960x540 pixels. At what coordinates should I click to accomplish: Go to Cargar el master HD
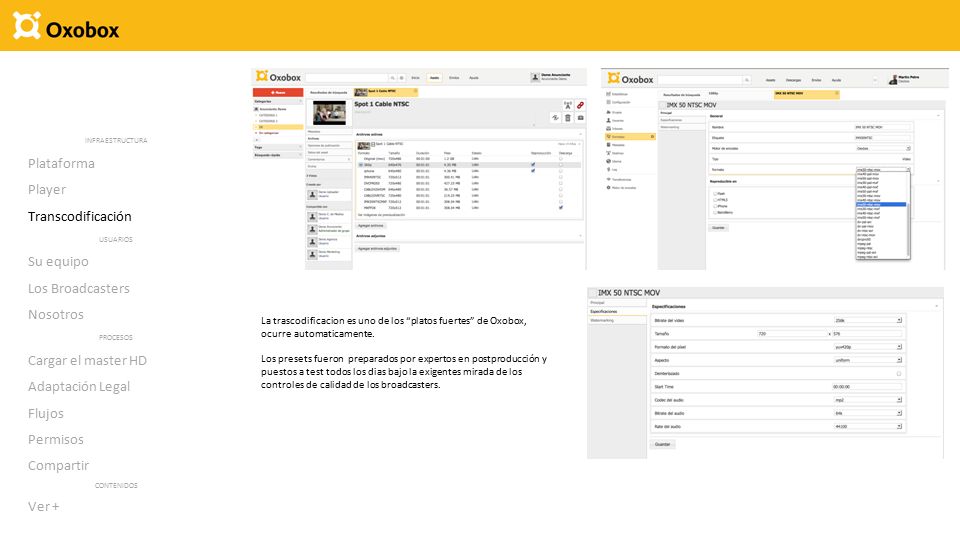point(87,361)
